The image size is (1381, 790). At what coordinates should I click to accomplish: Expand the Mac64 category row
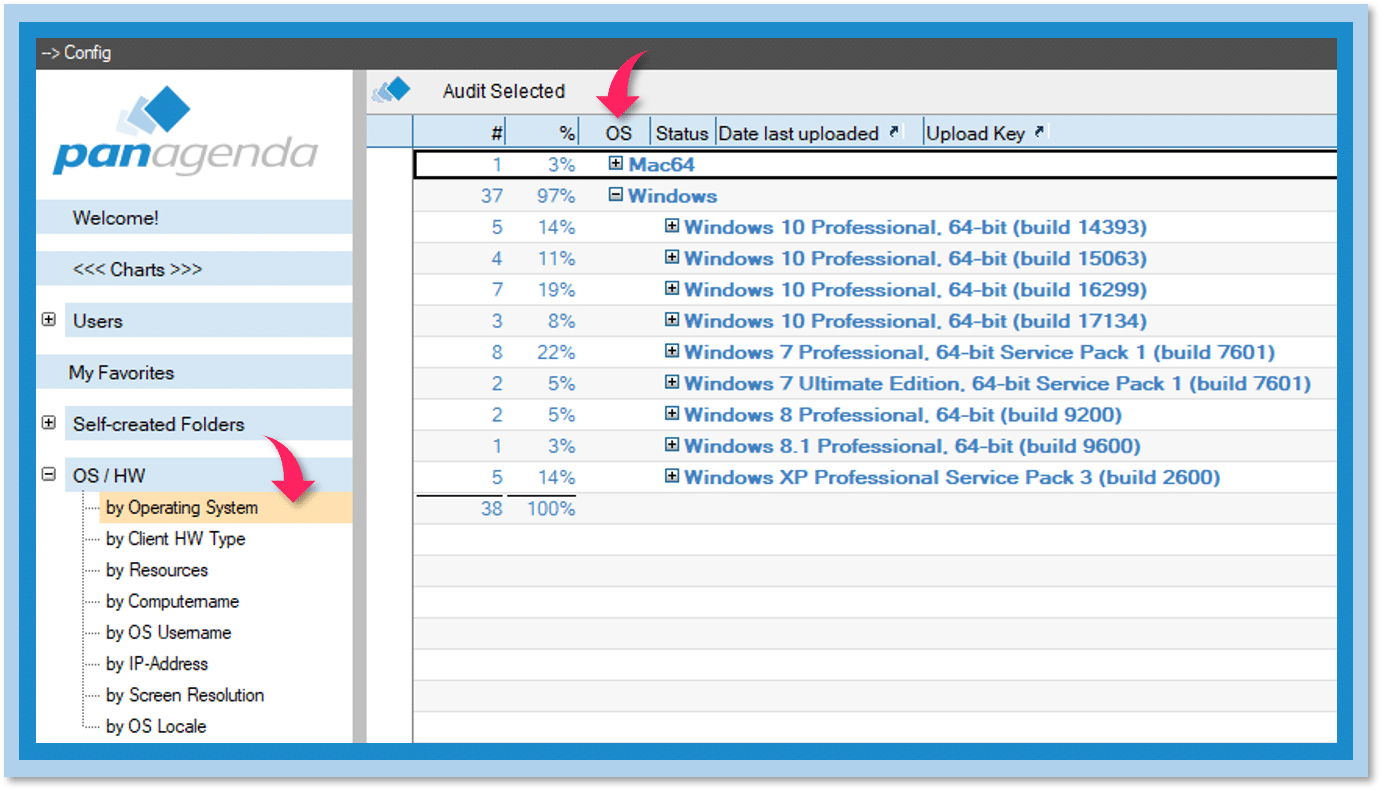[x=616, y=164]
